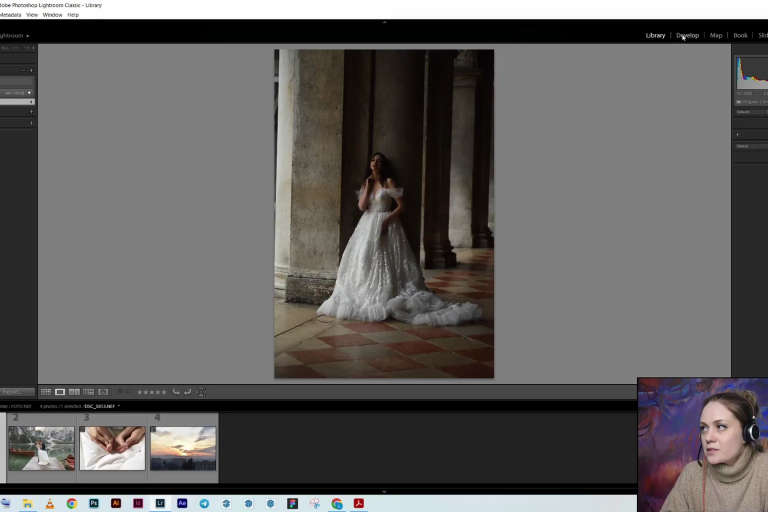Viewport: 768px width, 512px height.
Task: Open Survey view icon in the toolbar
Action: [x=89, y=392]
